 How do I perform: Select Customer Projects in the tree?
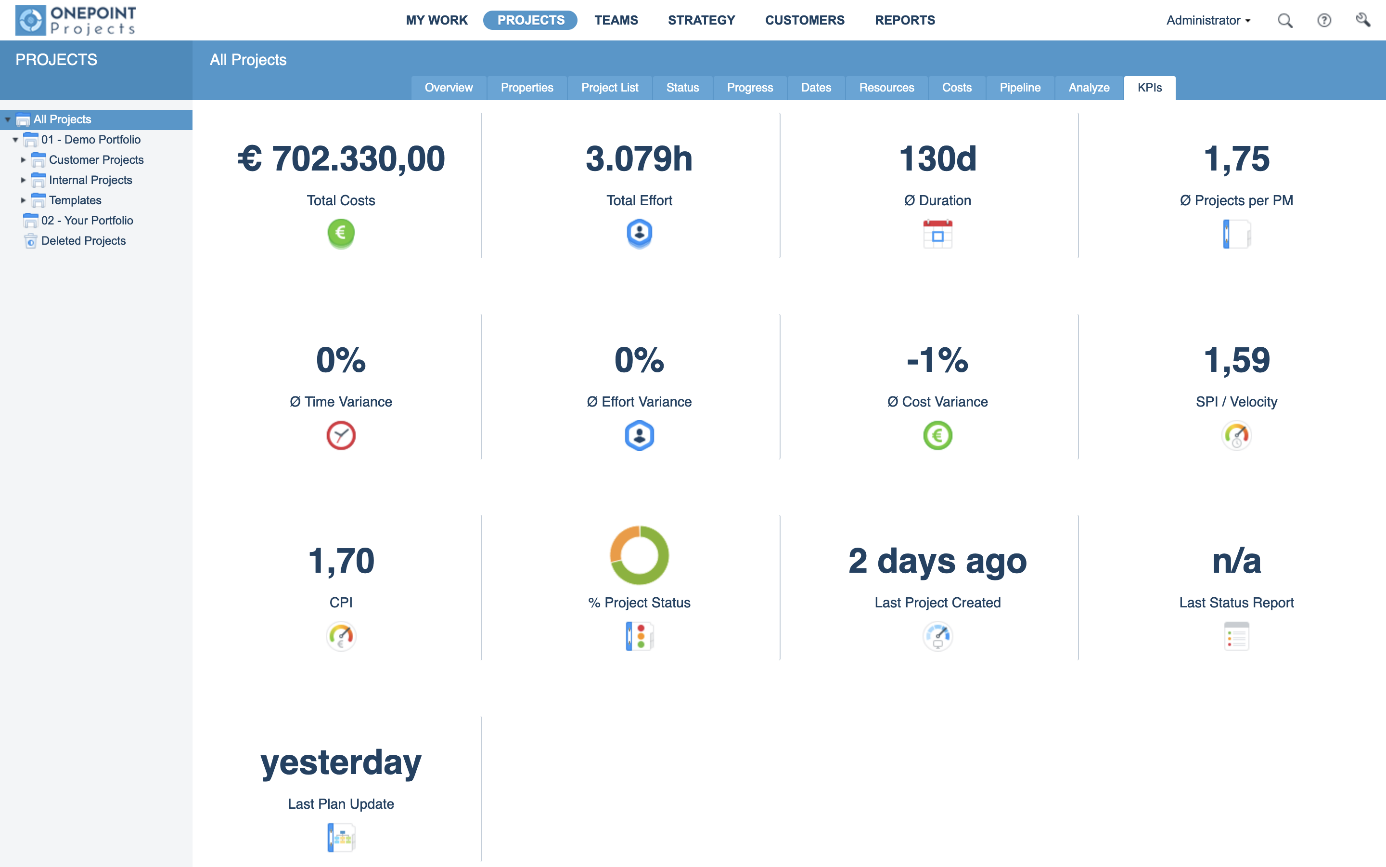pyautogui.click(x=96, y=160)
